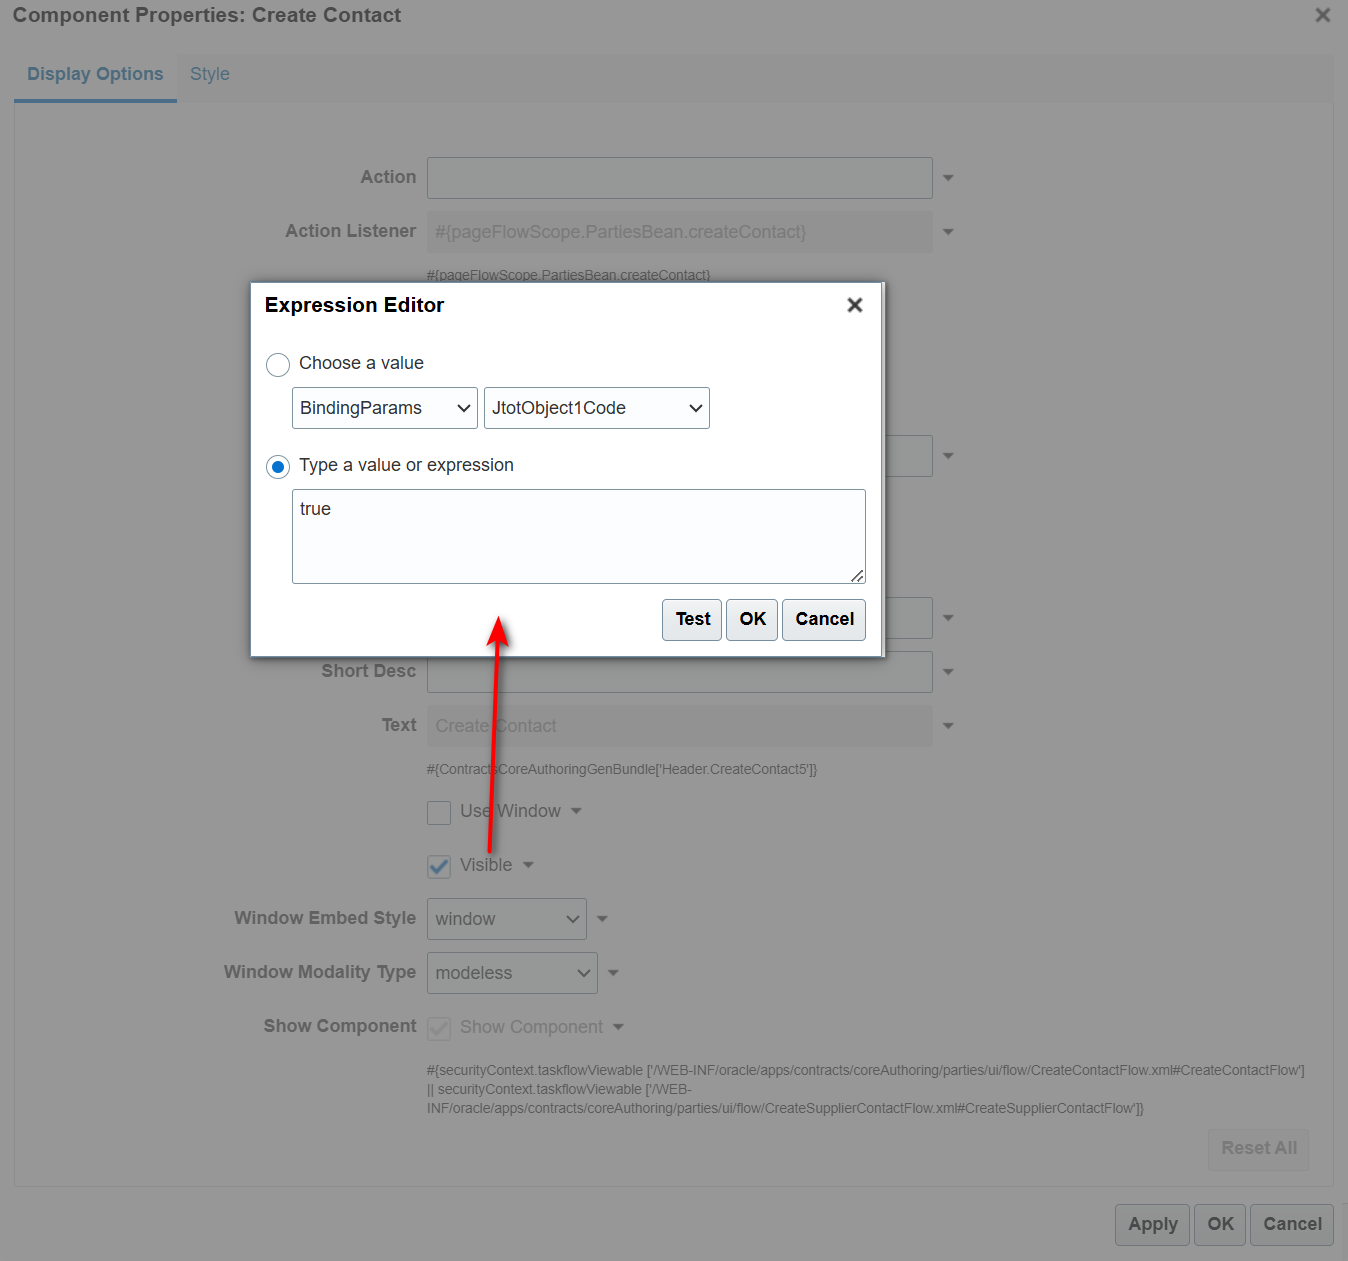Image resolution: width=1348 pixels, height=1261 pixels.
Task: Expand the Action Listener options arrow
Action: tap(948, 232)
